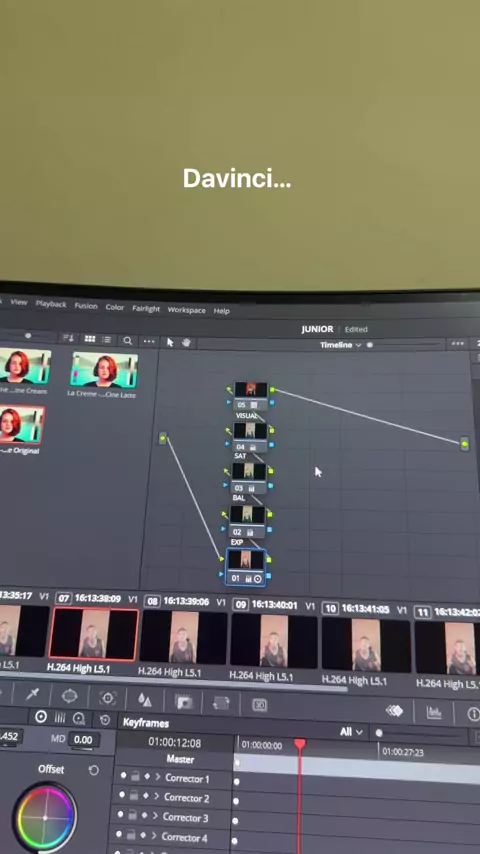Reset the Offset color wheel
480x854 pixels.
click(94, 770)
